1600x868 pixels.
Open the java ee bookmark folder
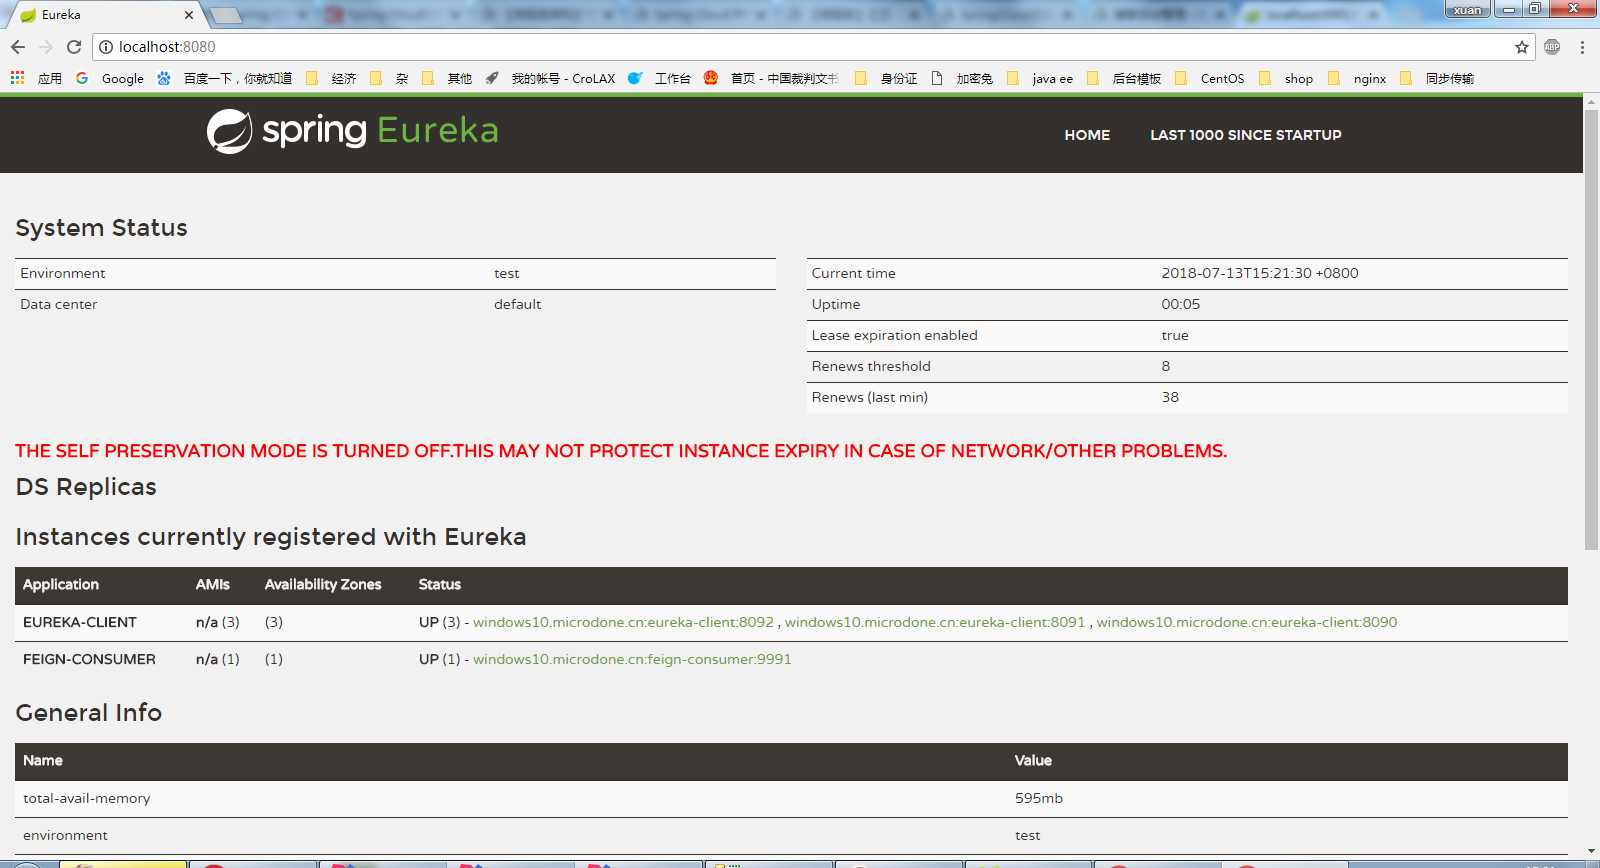[1040, 78]
